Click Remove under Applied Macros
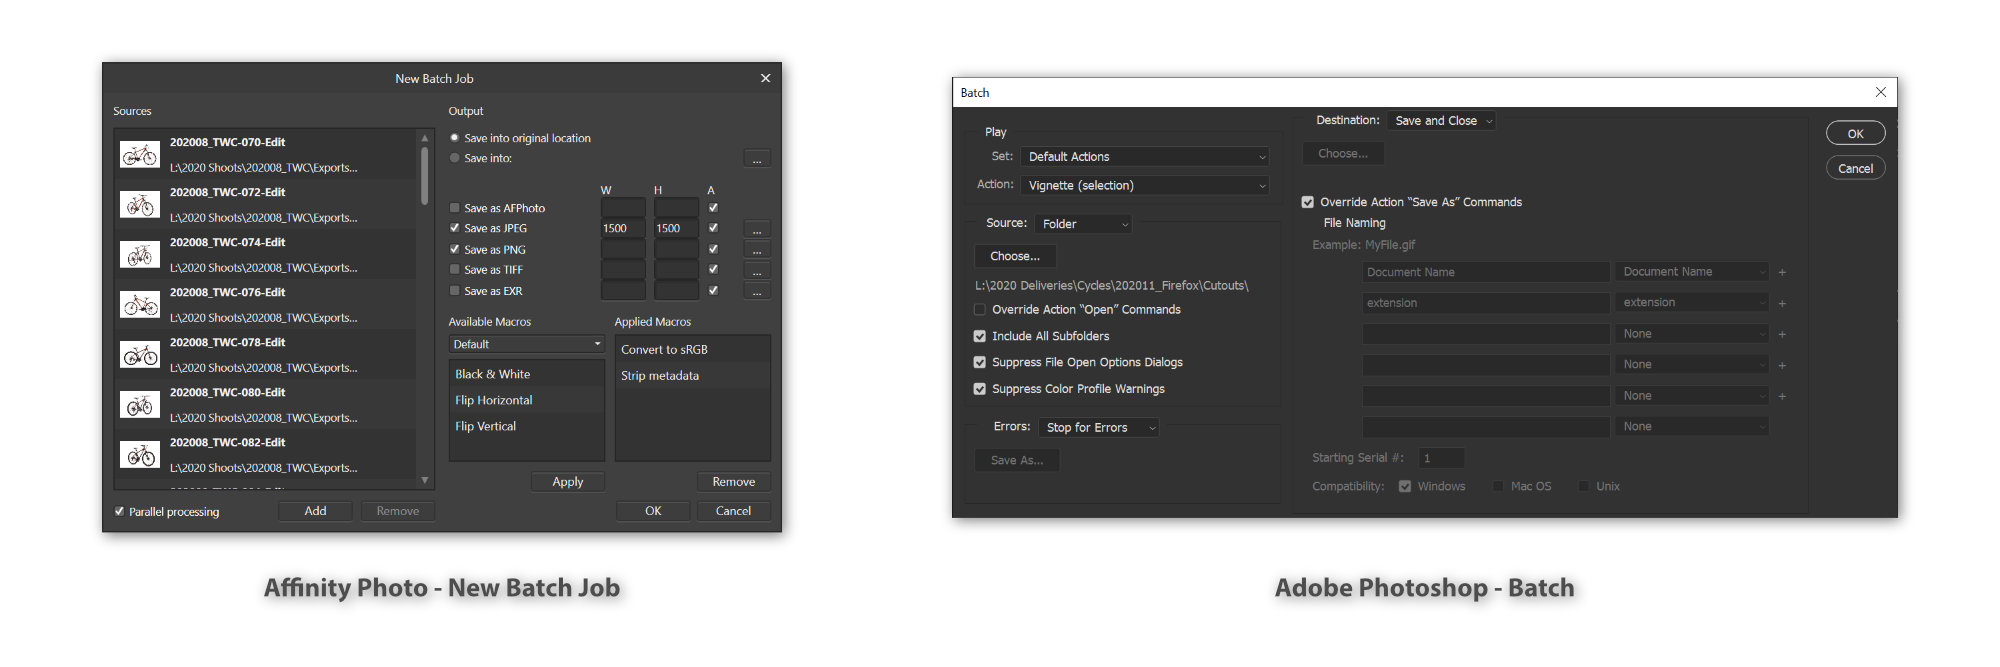This screenshot has height=667, width=2000. point(734,482)
